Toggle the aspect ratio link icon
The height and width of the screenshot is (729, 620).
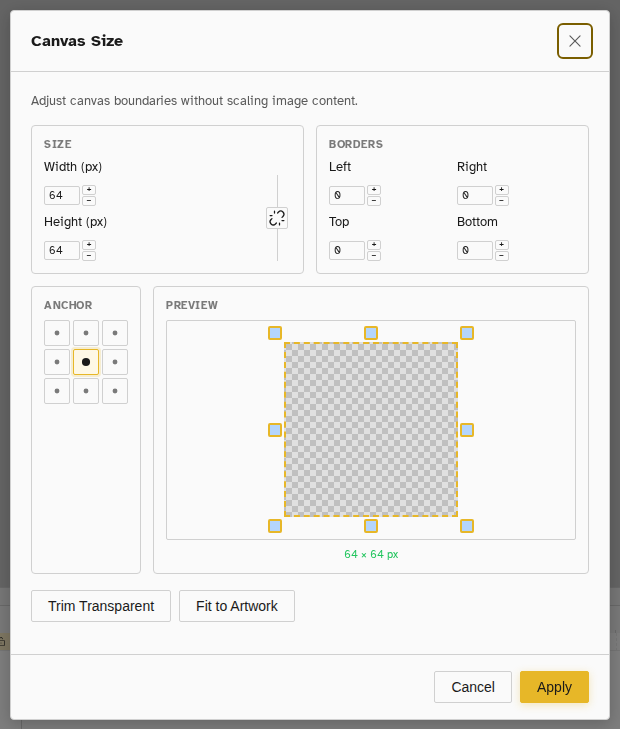277,218
